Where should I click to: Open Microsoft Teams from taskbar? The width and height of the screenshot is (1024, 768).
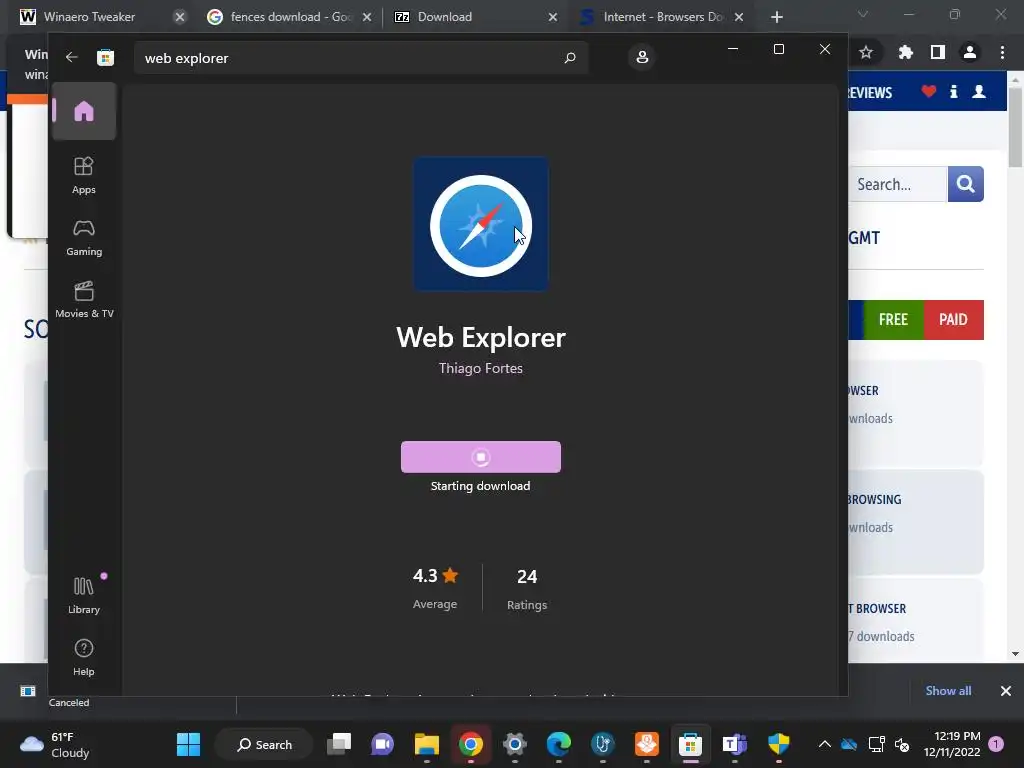click(734, 744)
